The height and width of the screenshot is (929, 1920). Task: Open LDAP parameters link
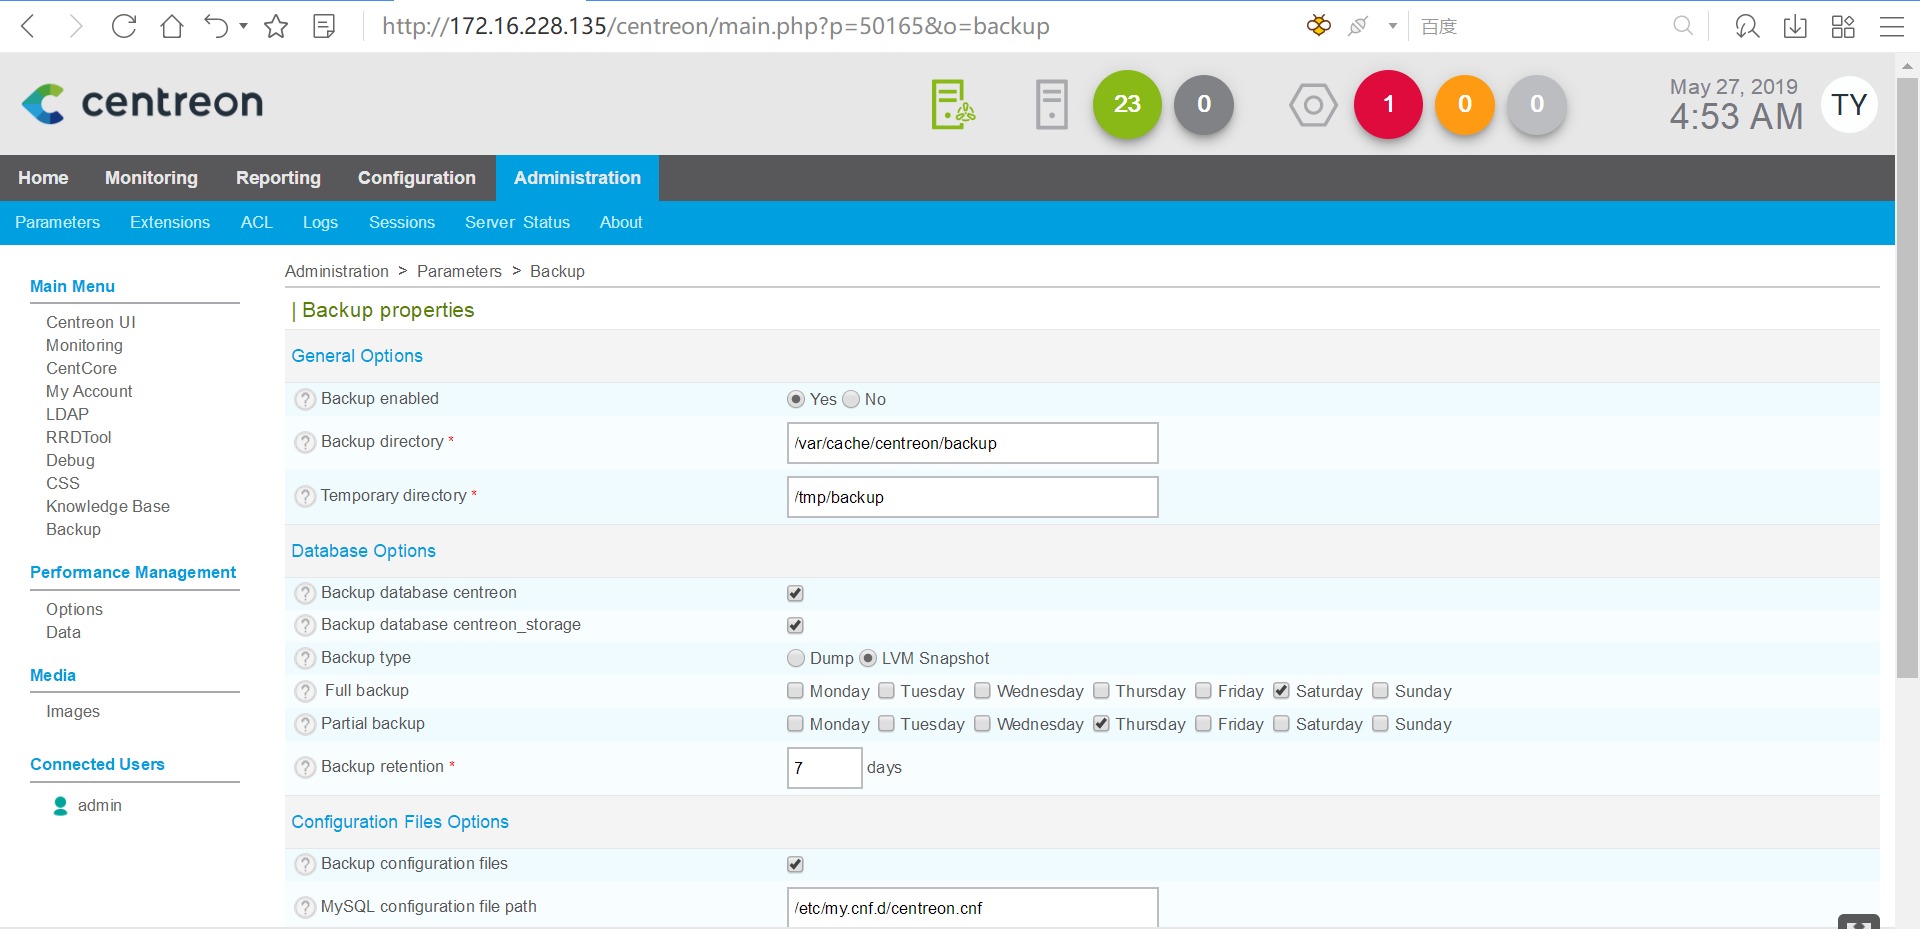67,414
